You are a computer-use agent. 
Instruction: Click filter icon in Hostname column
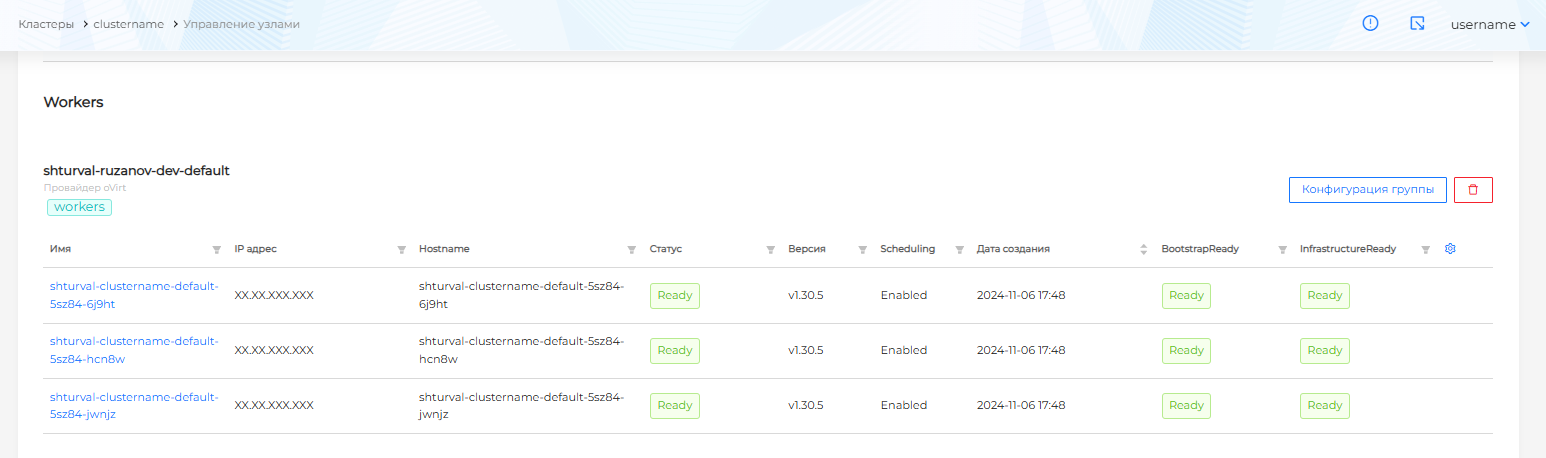click(x=631, y=250)
